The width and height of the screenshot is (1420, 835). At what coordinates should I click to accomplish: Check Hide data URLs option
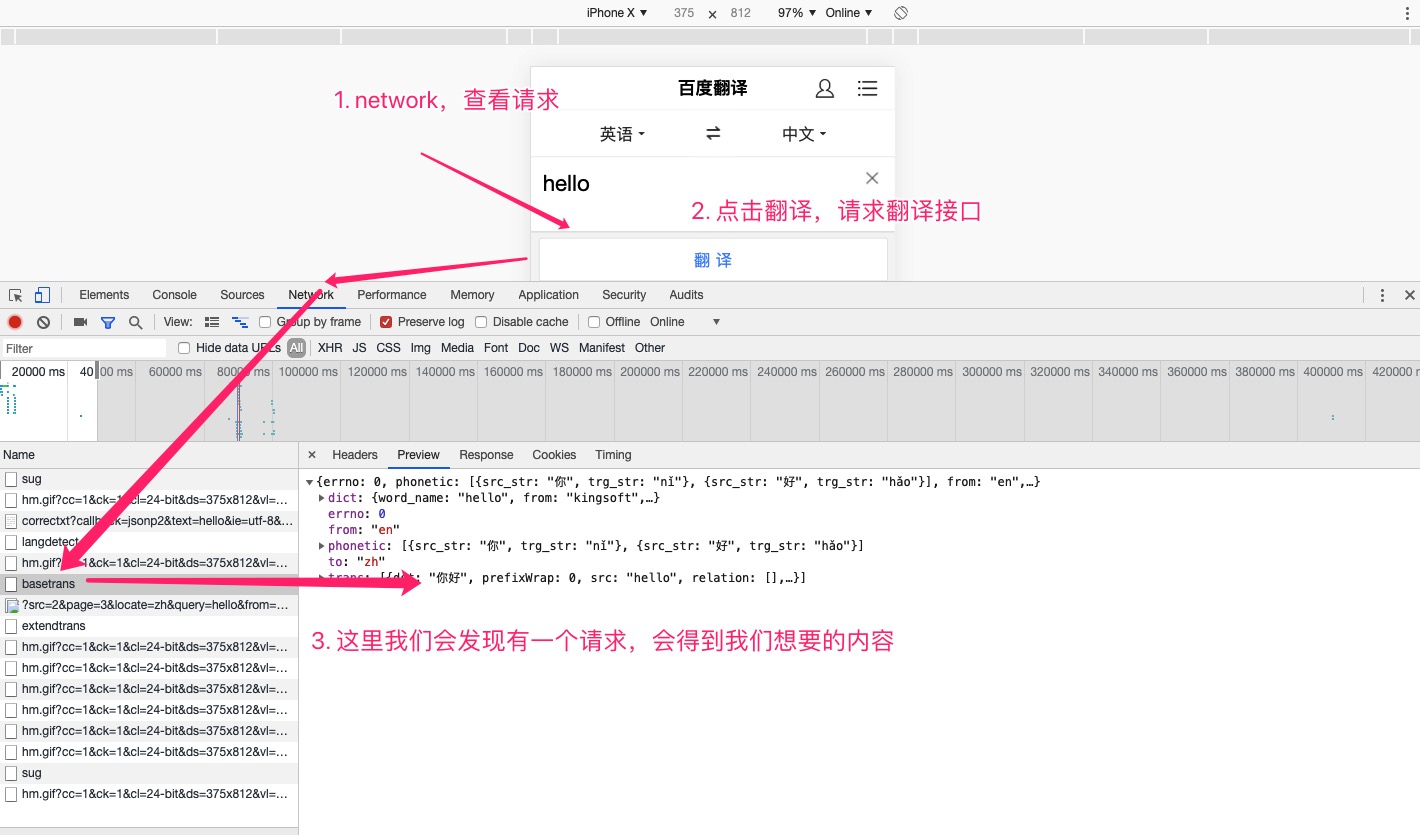point(184,348)
